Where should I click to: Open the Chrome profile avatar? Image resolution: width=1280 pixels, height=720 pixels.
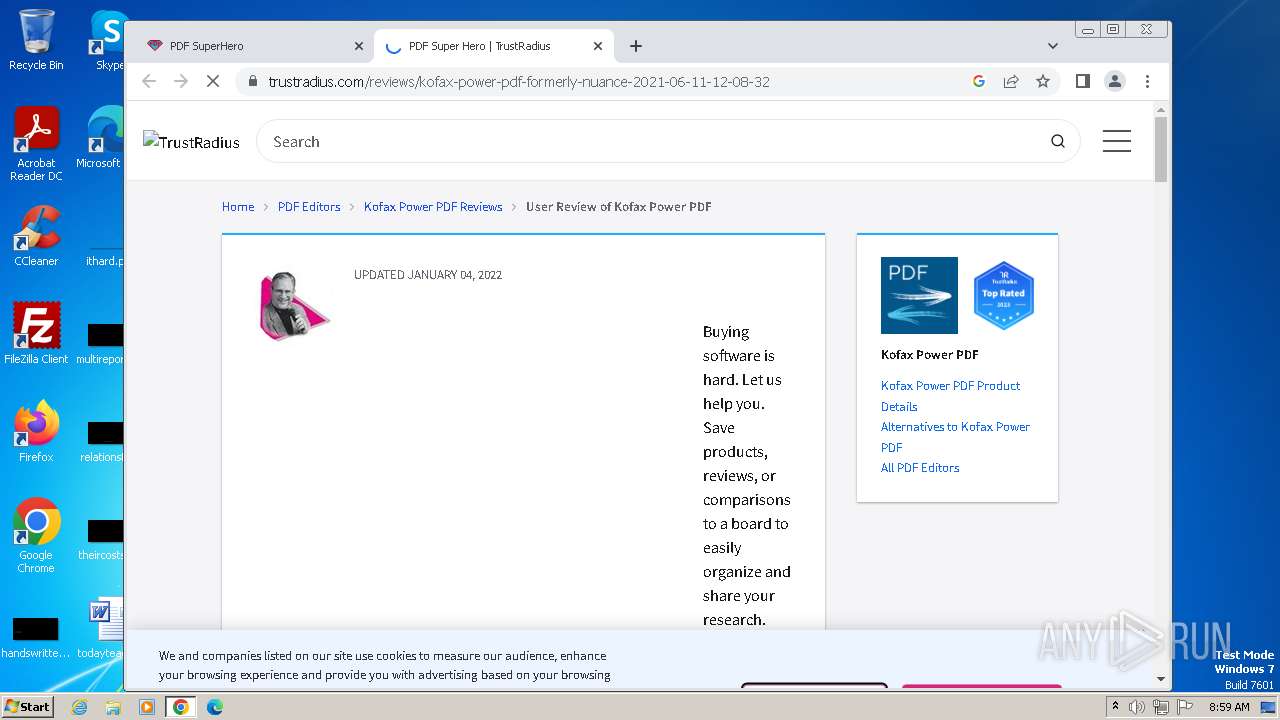[1115, 81]
